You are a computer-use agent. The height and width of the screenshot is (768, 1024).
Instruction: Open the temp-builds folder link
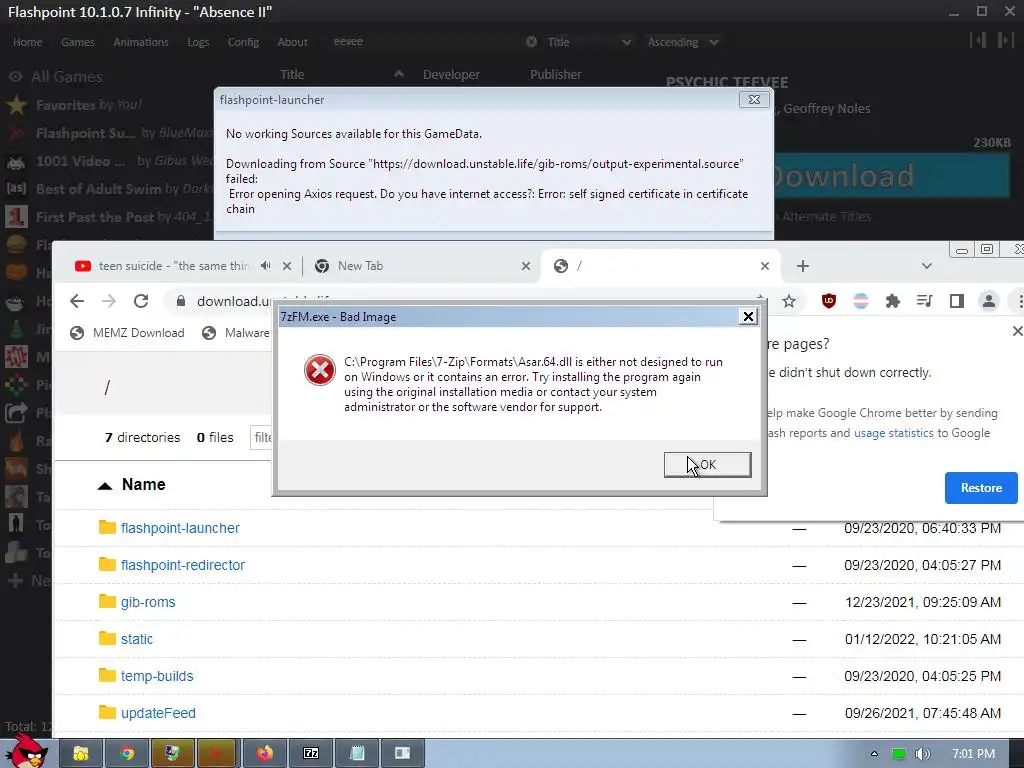157,676
